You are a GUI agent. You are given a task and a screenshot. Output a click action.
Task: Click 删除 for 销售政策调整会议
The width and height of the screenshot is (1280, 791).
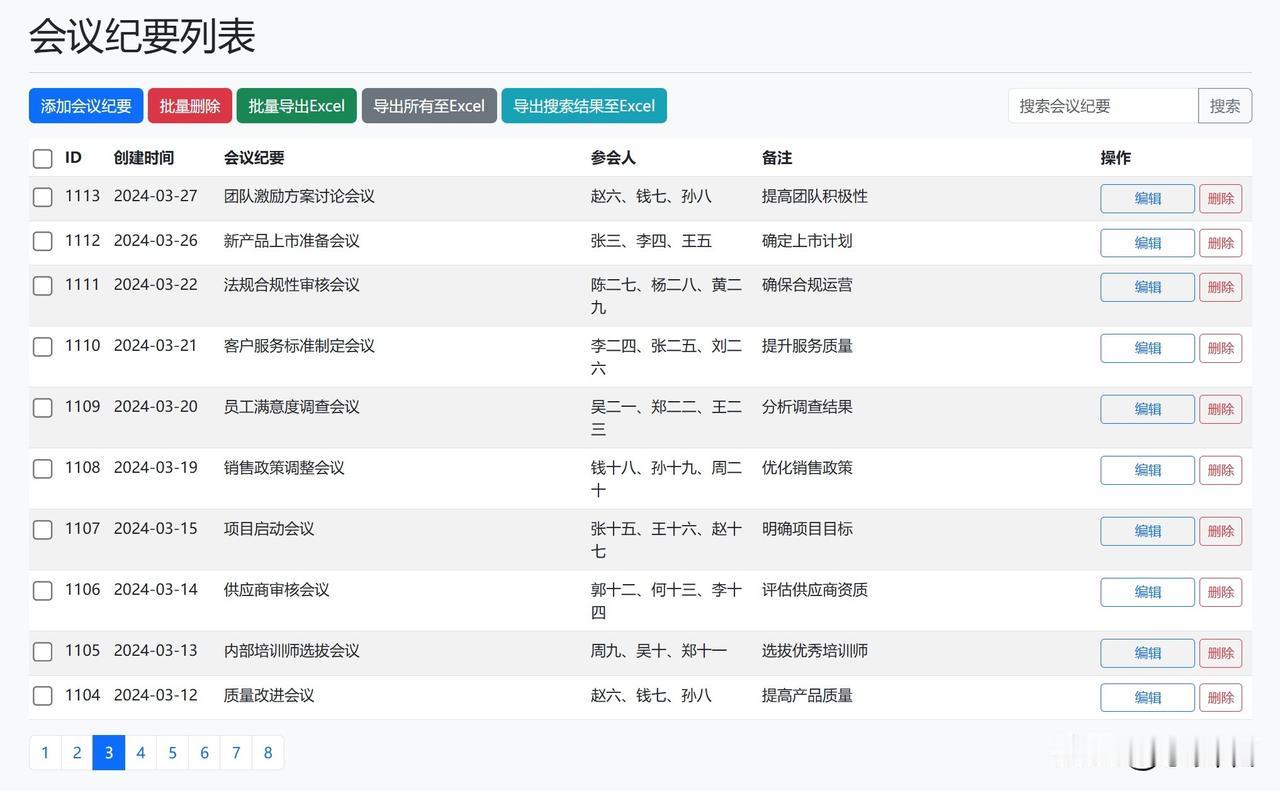[1221, 470]
